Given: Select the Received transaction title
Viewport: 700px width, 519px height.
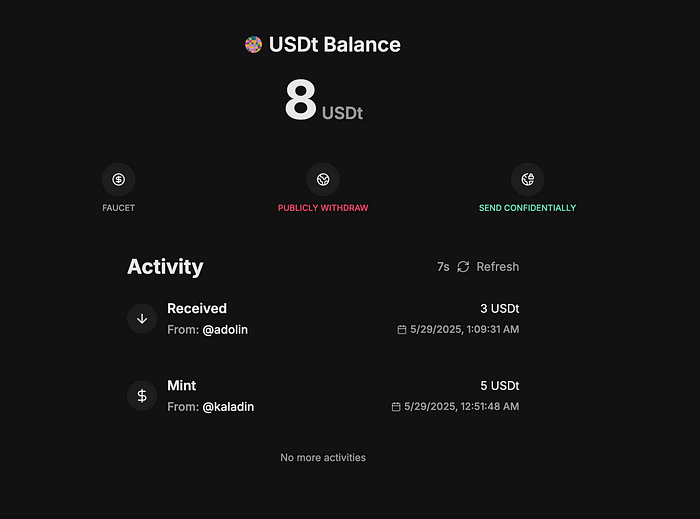Looking at the screenshot, I should (197, 308).
